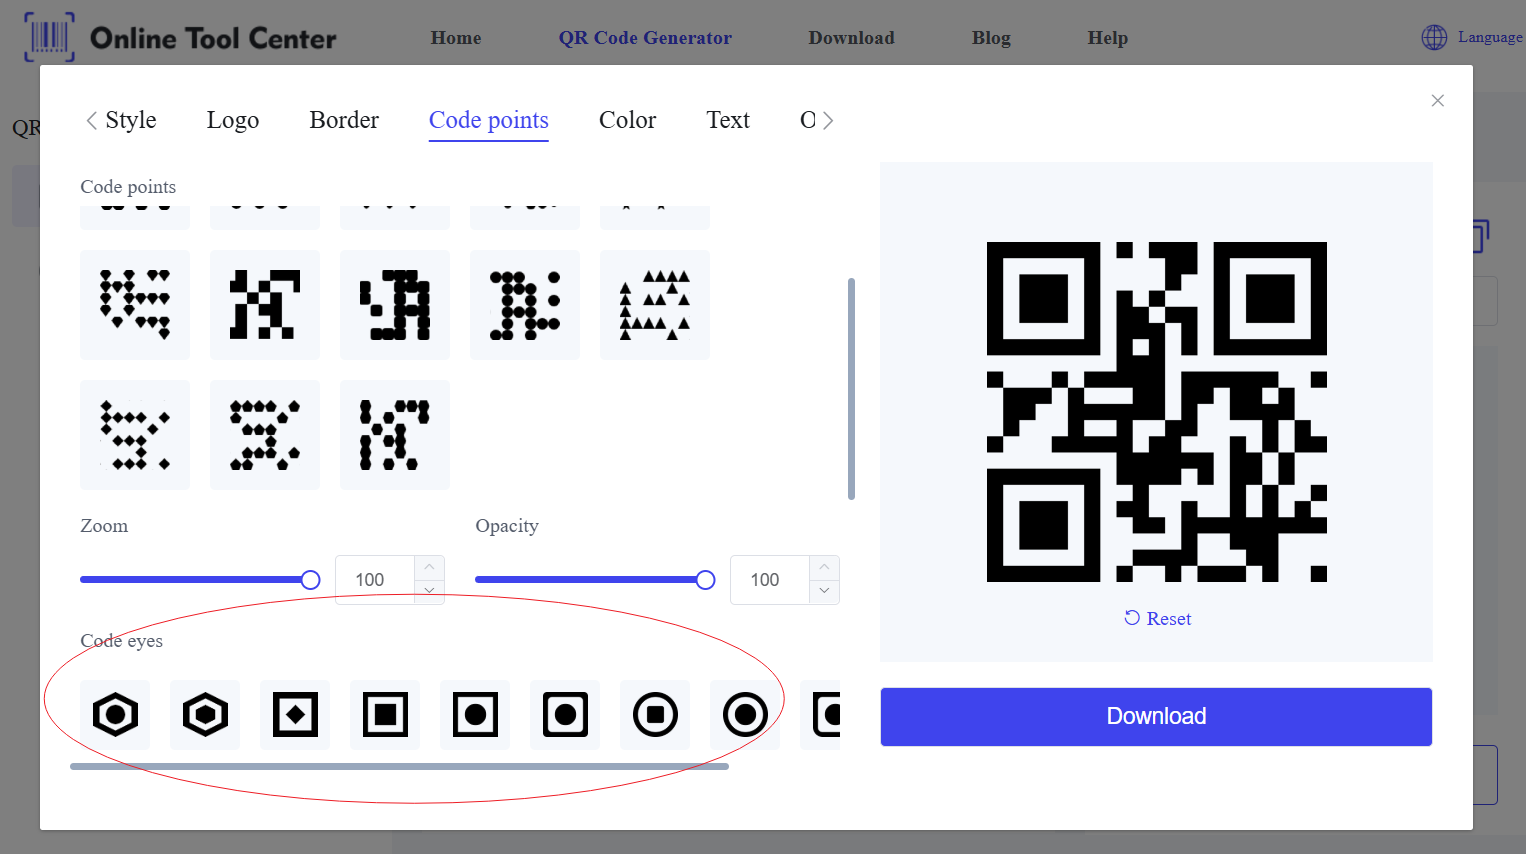1526x854 pixels.
Task: Choose circle eye with circle center
Action: click(x=745, y=715)
